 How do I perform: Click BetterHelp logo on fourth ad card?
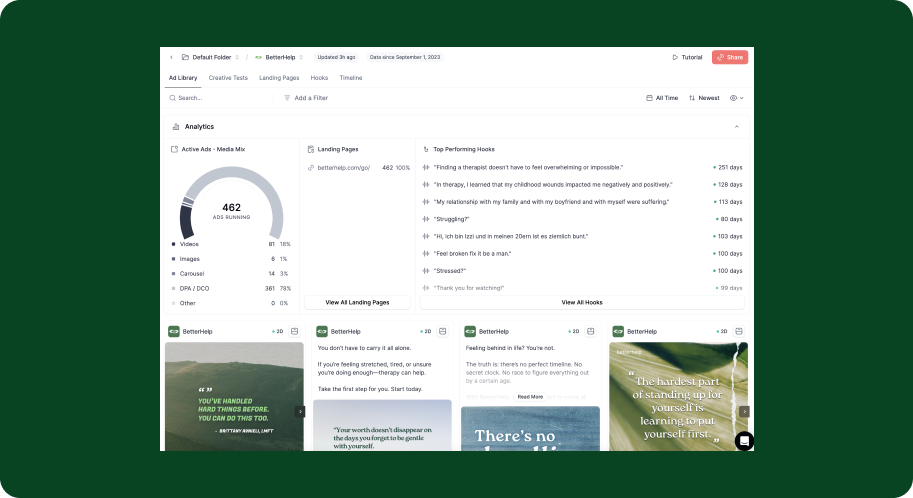click(618, 331)
